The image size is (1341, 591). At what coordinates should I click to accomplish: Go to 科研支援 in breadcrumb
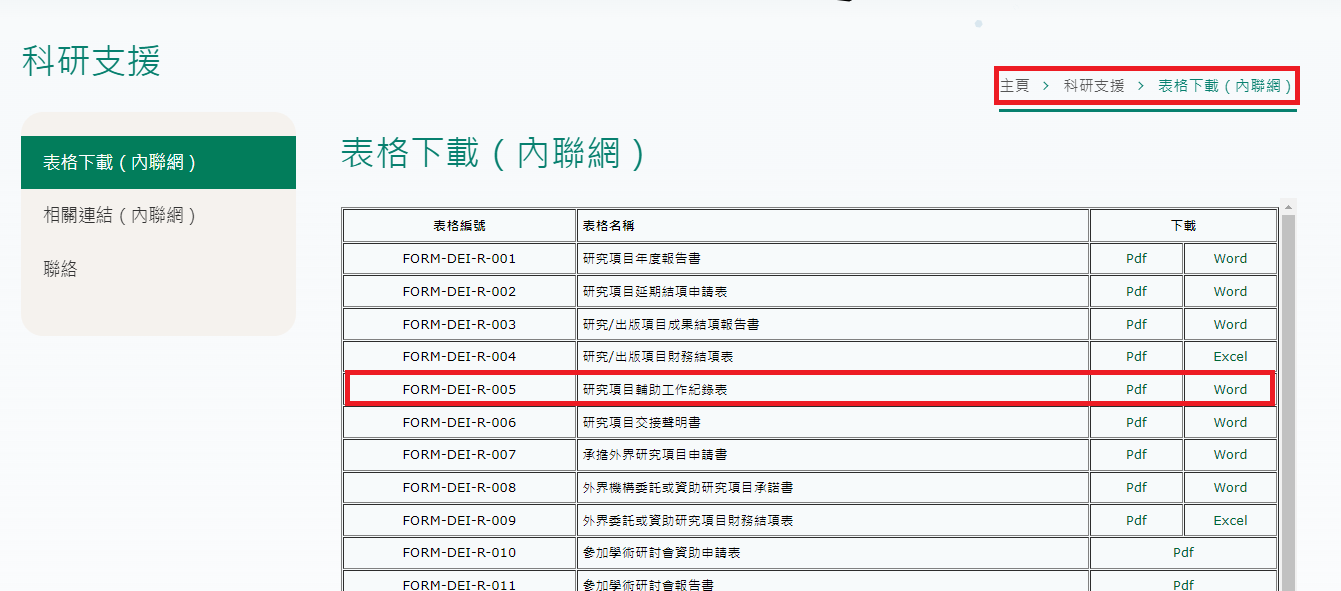(1094, 86)
